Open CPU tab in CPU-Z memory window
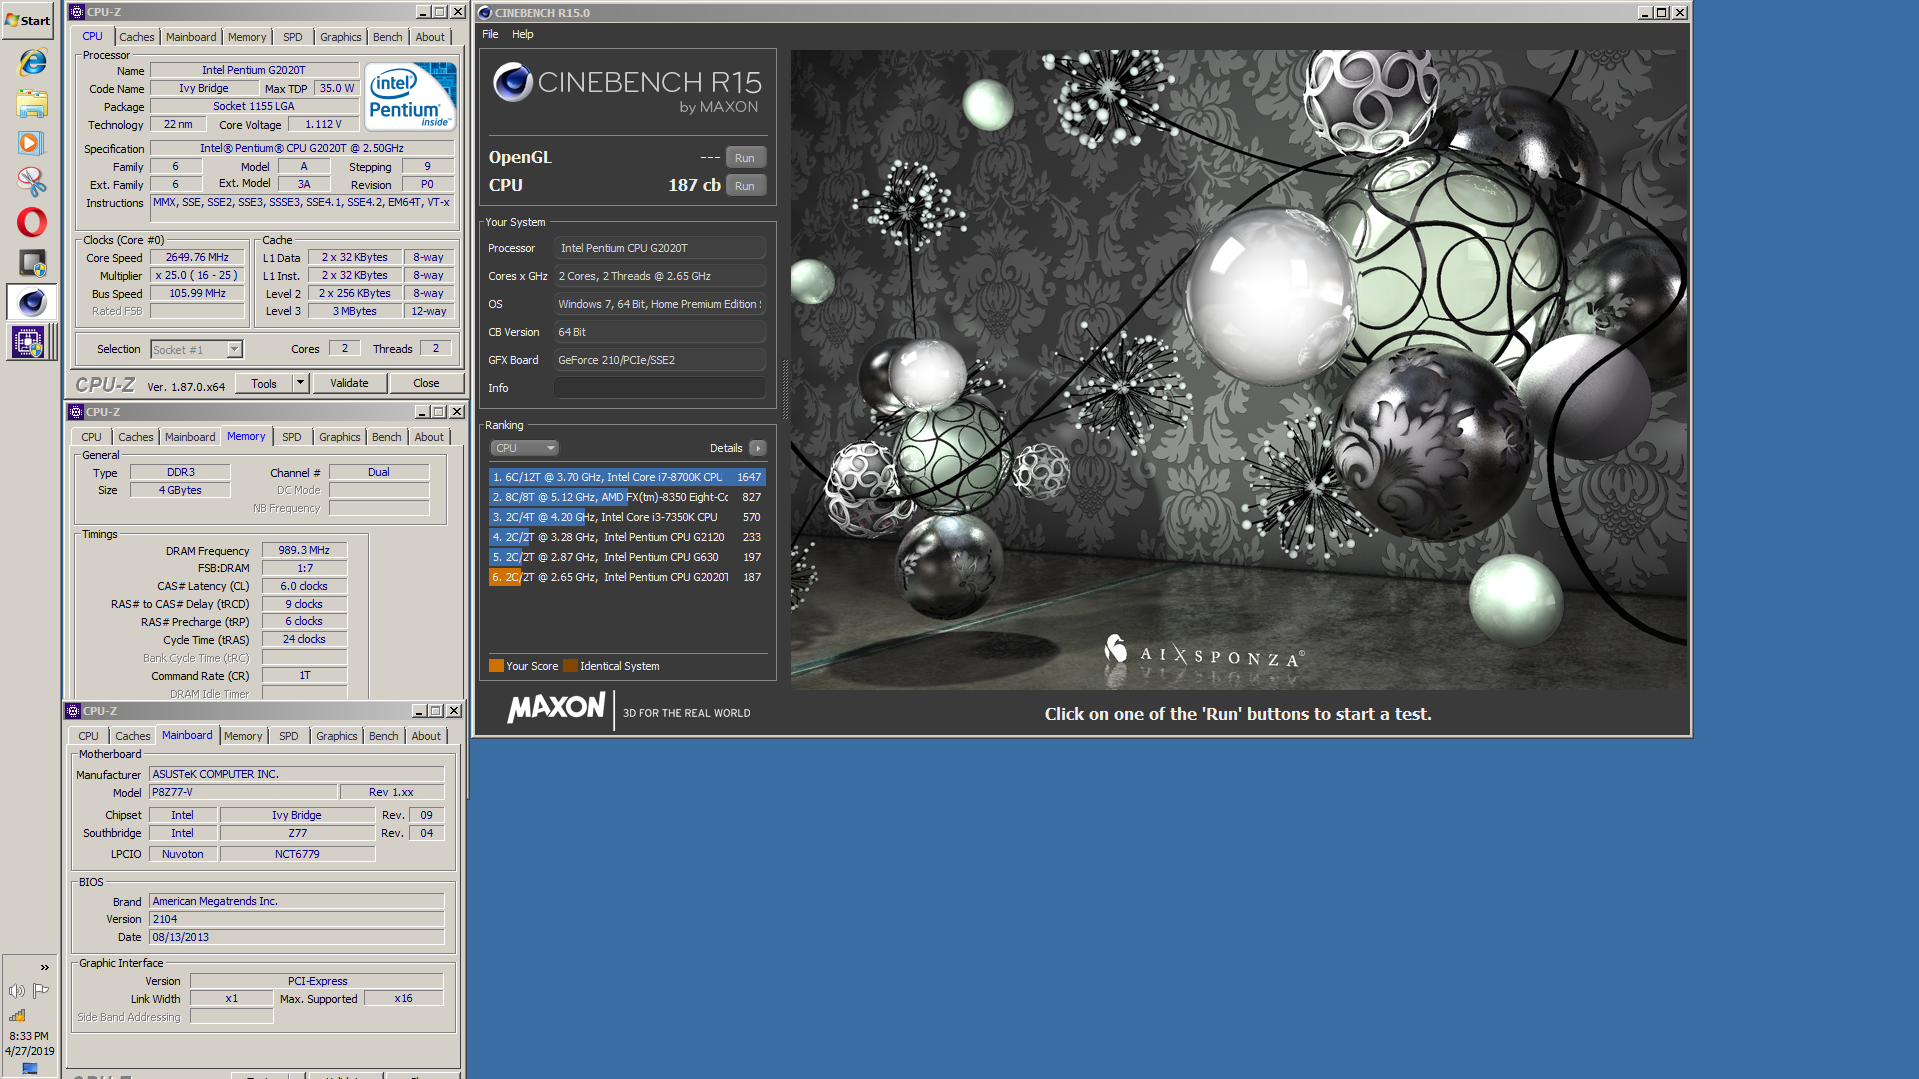This screenshot has height=1079, width=1919. click(91, 437)
